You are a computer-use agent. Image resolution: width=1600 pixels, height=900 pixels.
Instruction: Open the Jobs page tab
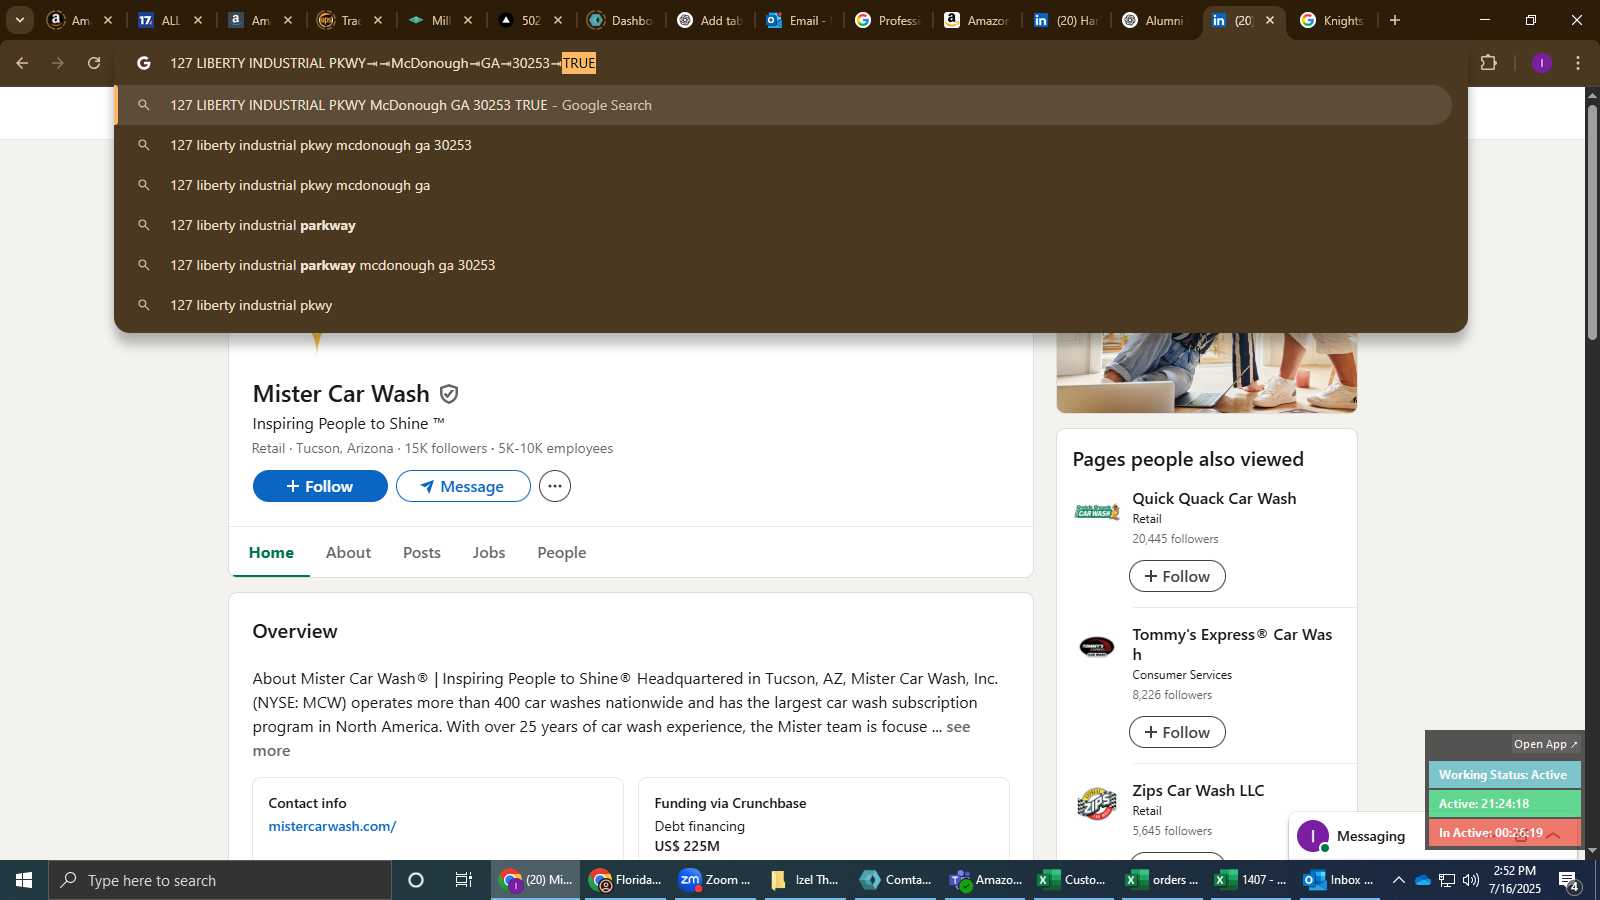click(489, 552)
